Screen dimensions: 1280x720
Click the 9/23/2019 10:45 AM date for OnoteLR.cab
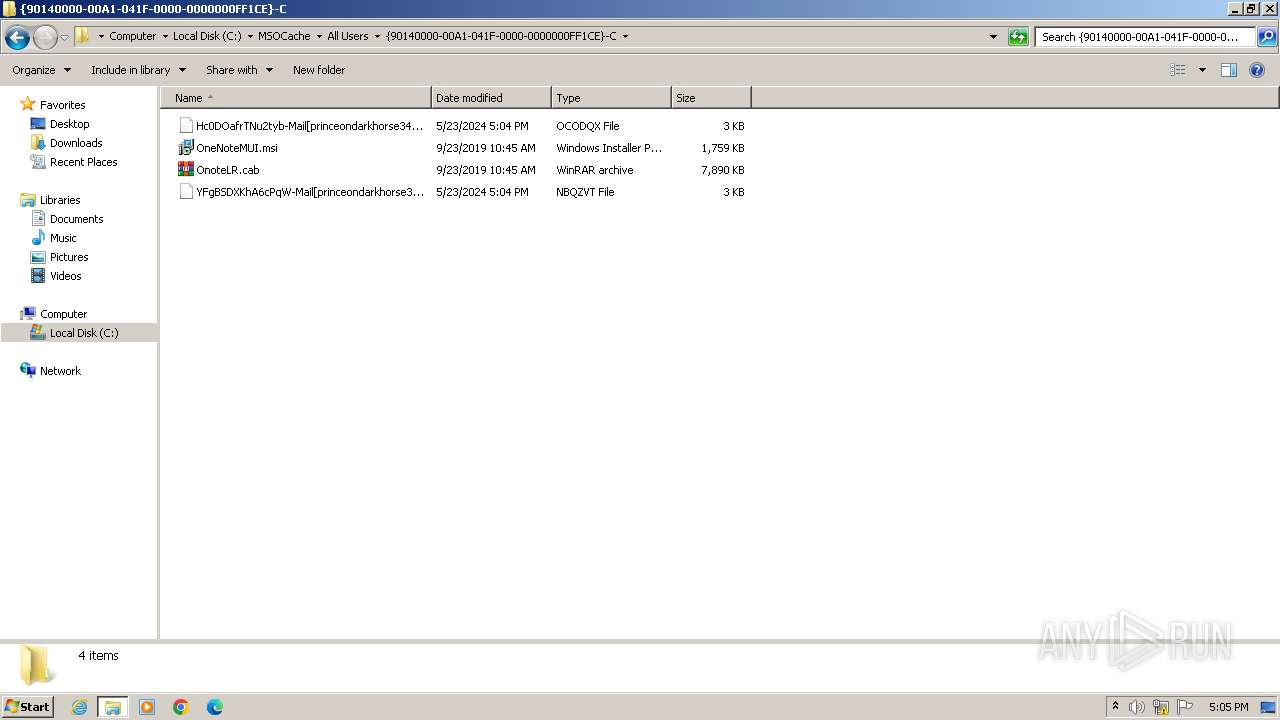[486, 170]
